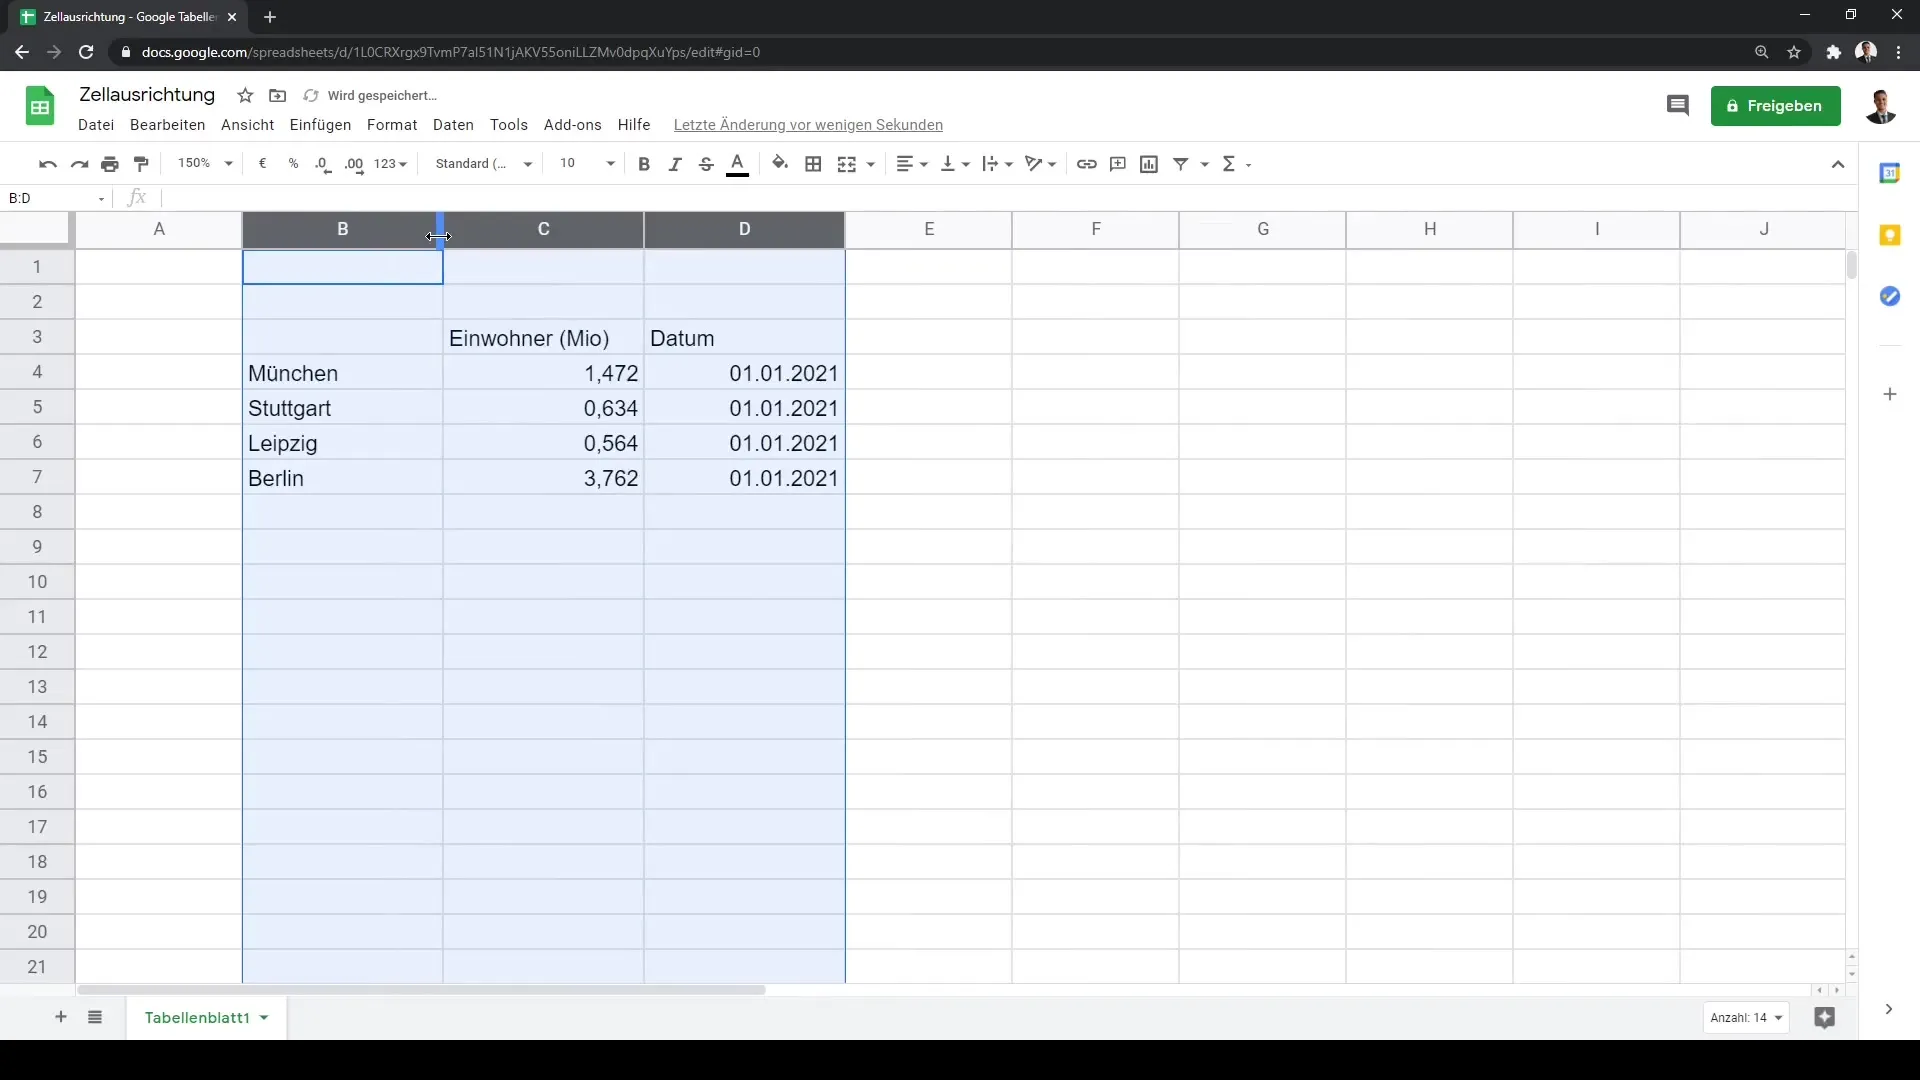This screenshot has height=1080, width=1920.
Task: Click the merge cells icon
Action: (846, 164)
